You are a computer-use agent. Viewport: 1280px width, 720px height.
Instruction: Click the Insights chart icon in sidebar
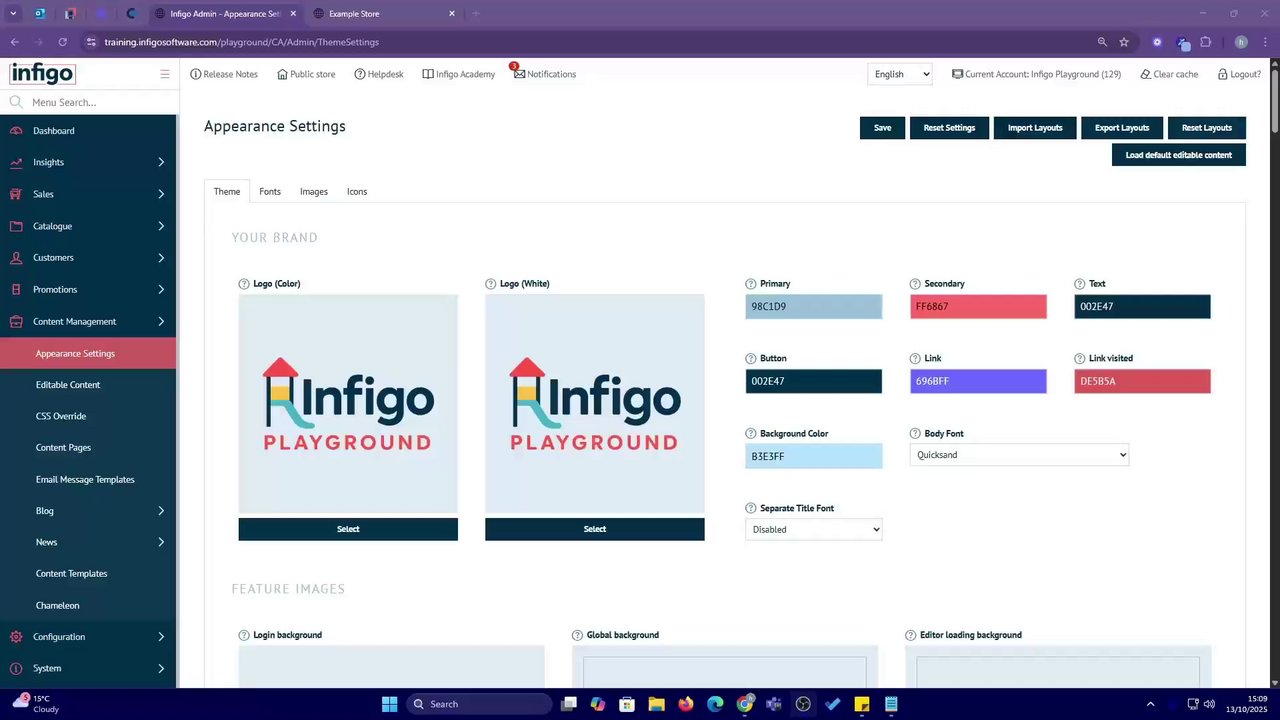[x=16, y=162]
